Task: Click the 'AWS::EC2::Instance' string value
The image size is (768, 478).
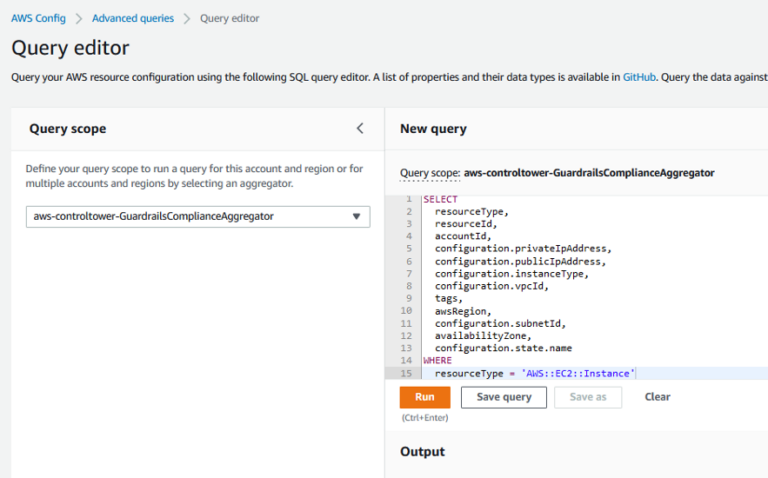Action: [578, 374]
